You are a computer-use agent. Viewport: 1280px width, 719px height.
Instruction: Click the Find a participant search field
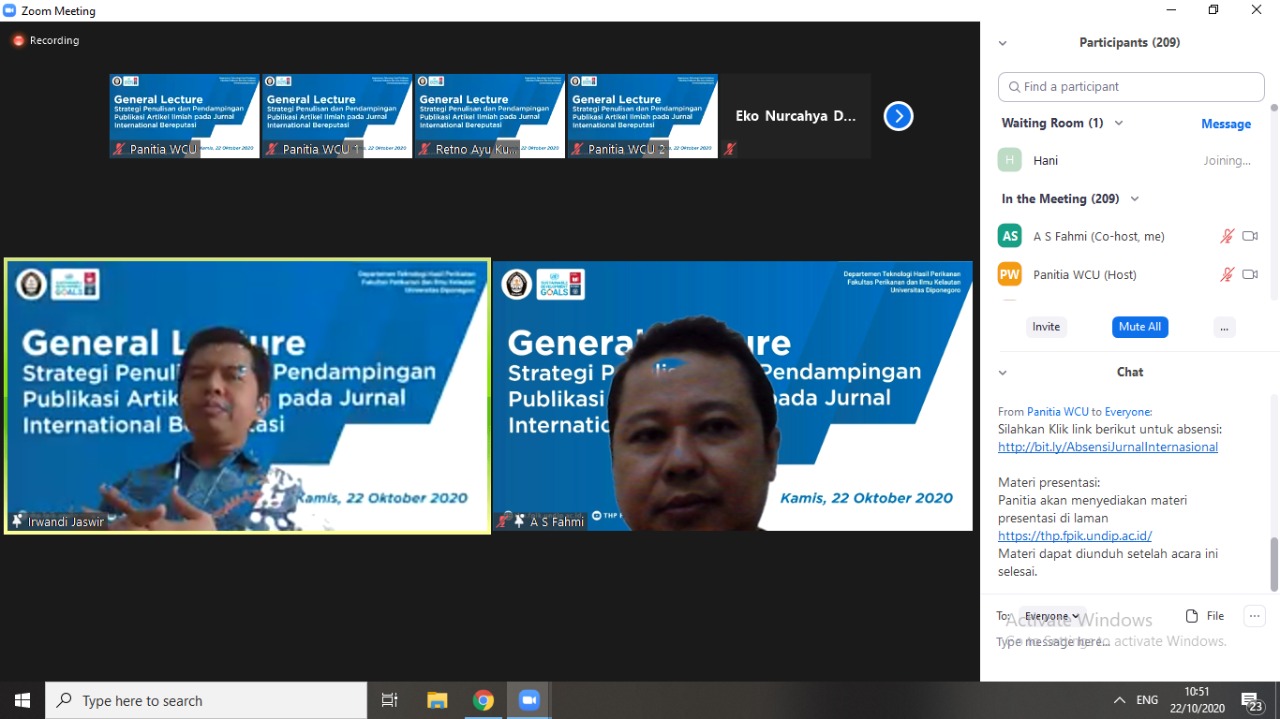[x=1131, y=87]
